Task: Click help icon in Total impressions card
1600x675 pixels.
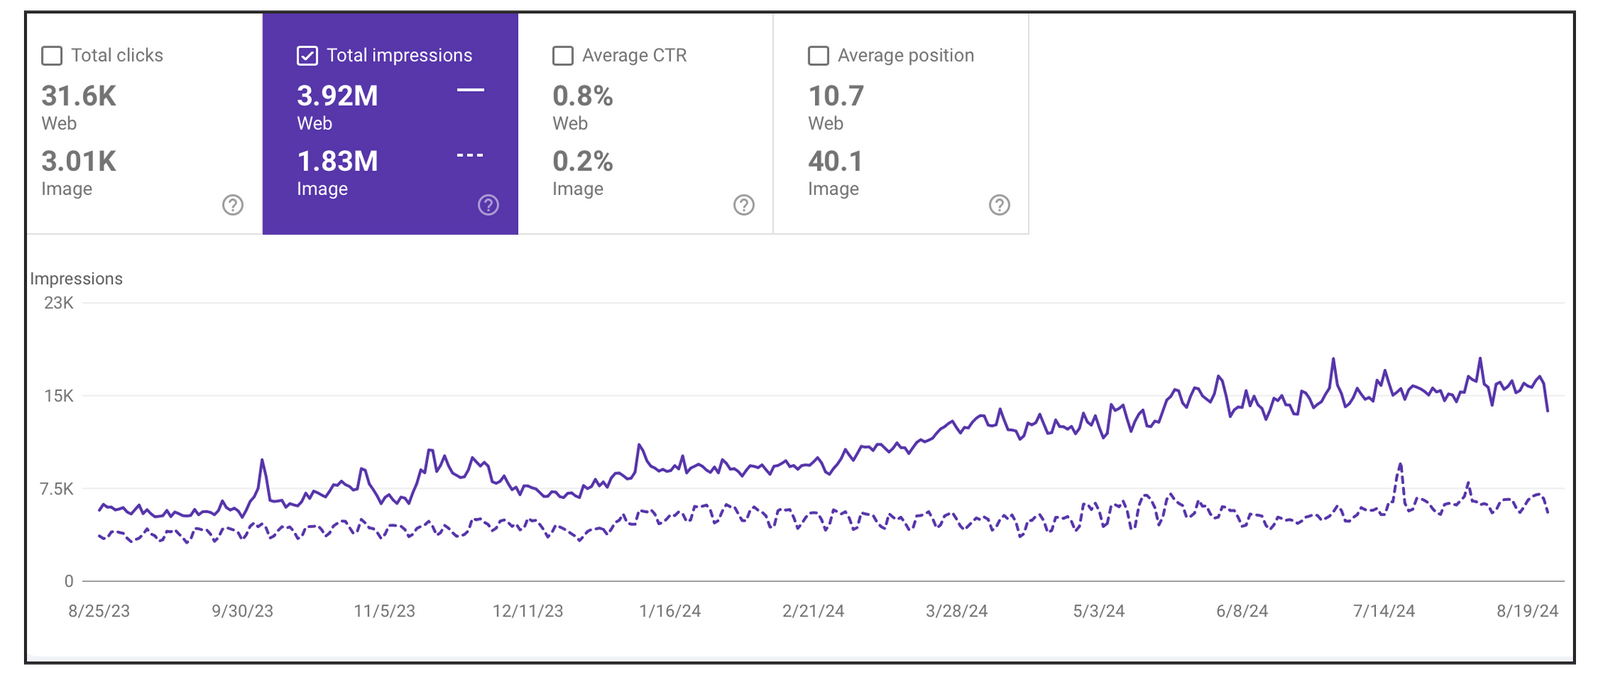Action: pyautogui.click(x=488, y=205)
